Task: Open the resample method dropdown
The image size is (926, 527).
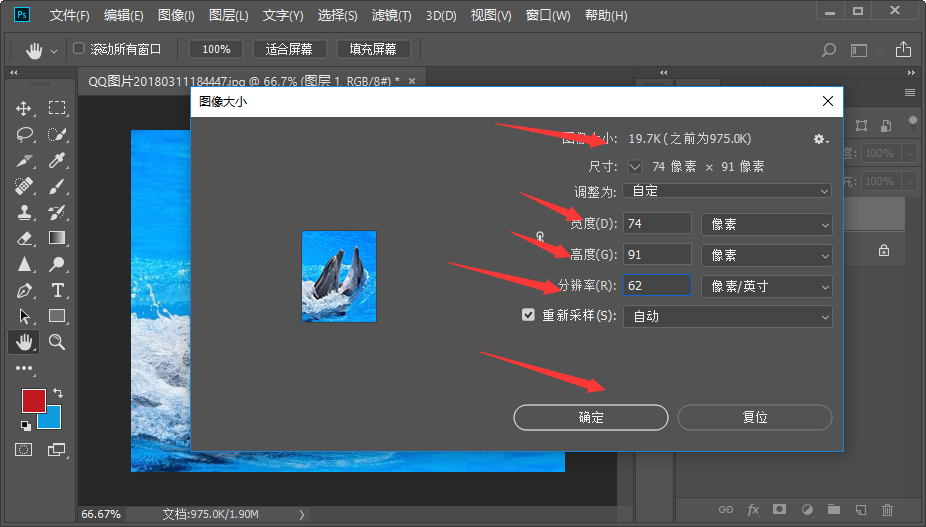Action: point(727,316)
